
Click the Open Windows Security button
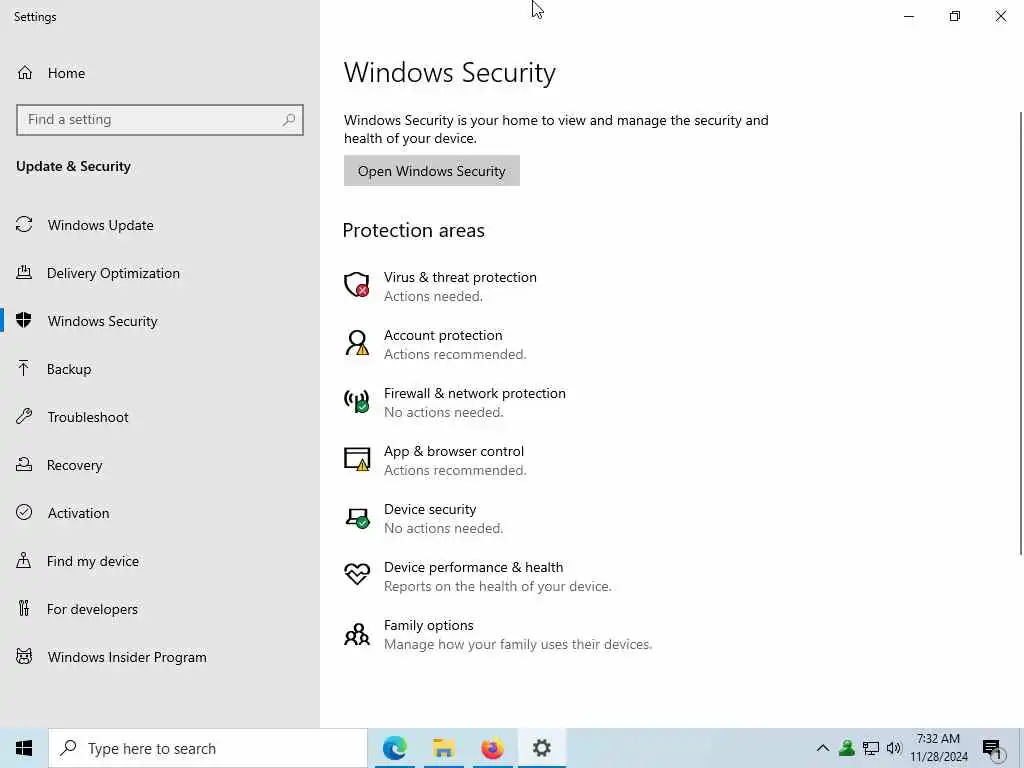click(x=432, y=170)
